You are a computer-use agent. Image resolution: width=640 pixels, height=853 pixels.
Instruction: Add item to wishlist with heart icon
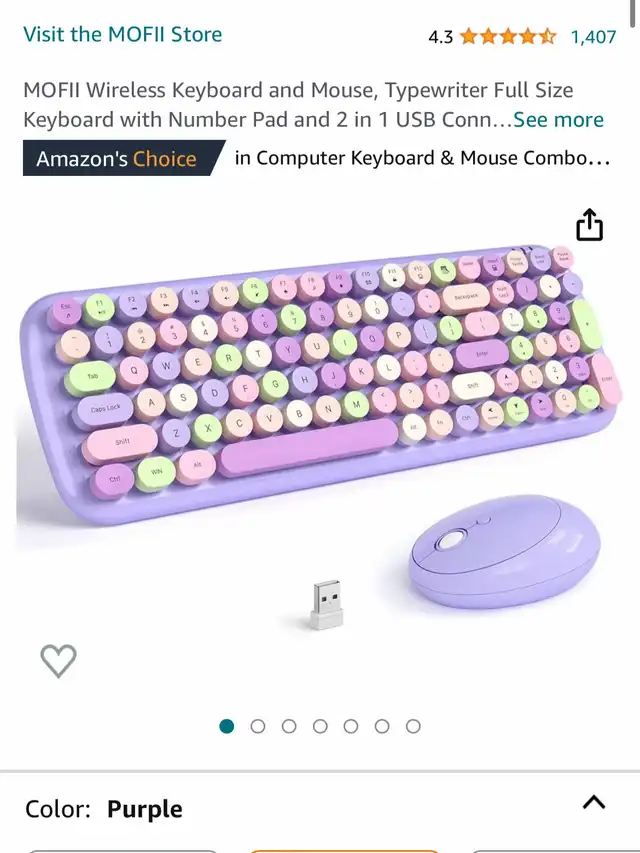pos(58,660)
